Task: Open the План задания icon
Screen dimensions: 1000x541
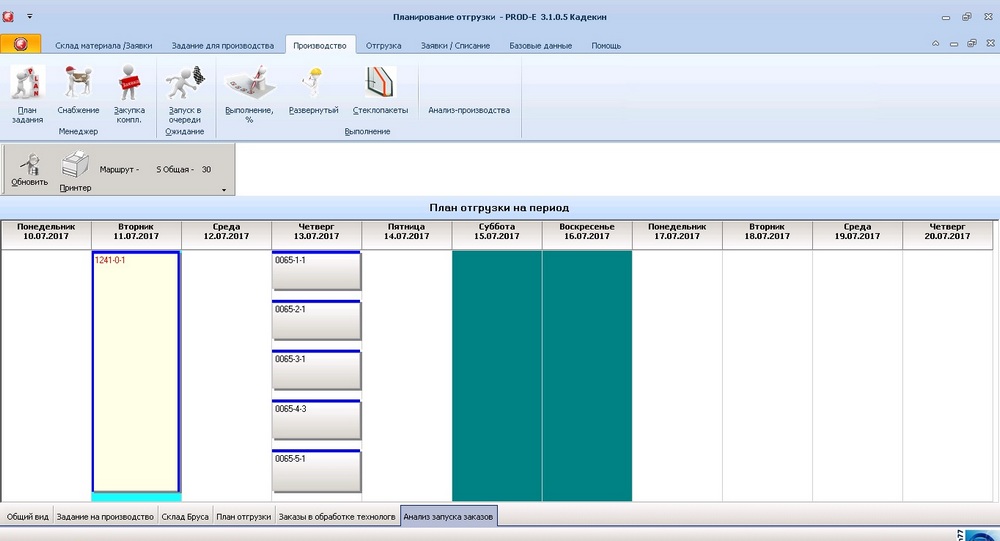Action: pyautogui.click(x=27, y=93)
